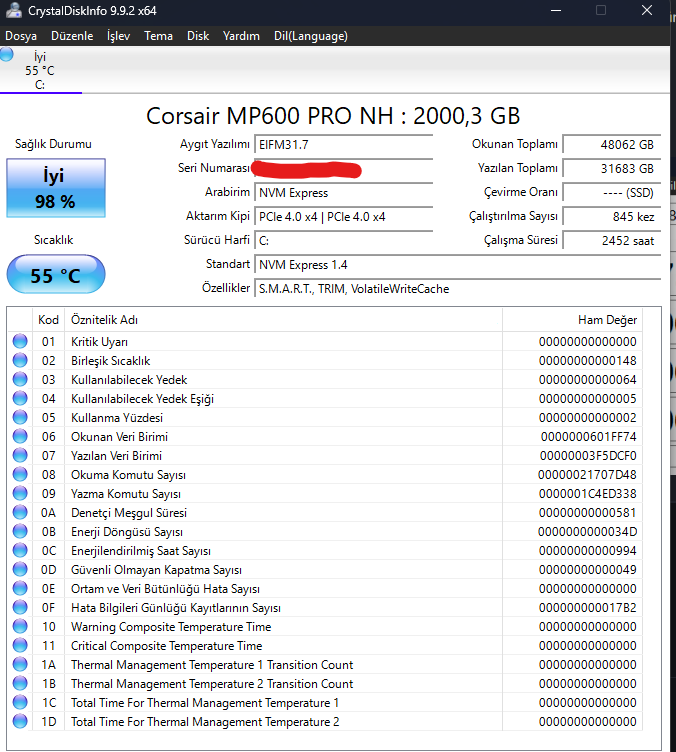Image resolution: width=676 pixels, height=752 pixels.
Task: Click status orb for Yazma Komutu Sayısı row
Action: pyautogui.click(x=20, y=494)
